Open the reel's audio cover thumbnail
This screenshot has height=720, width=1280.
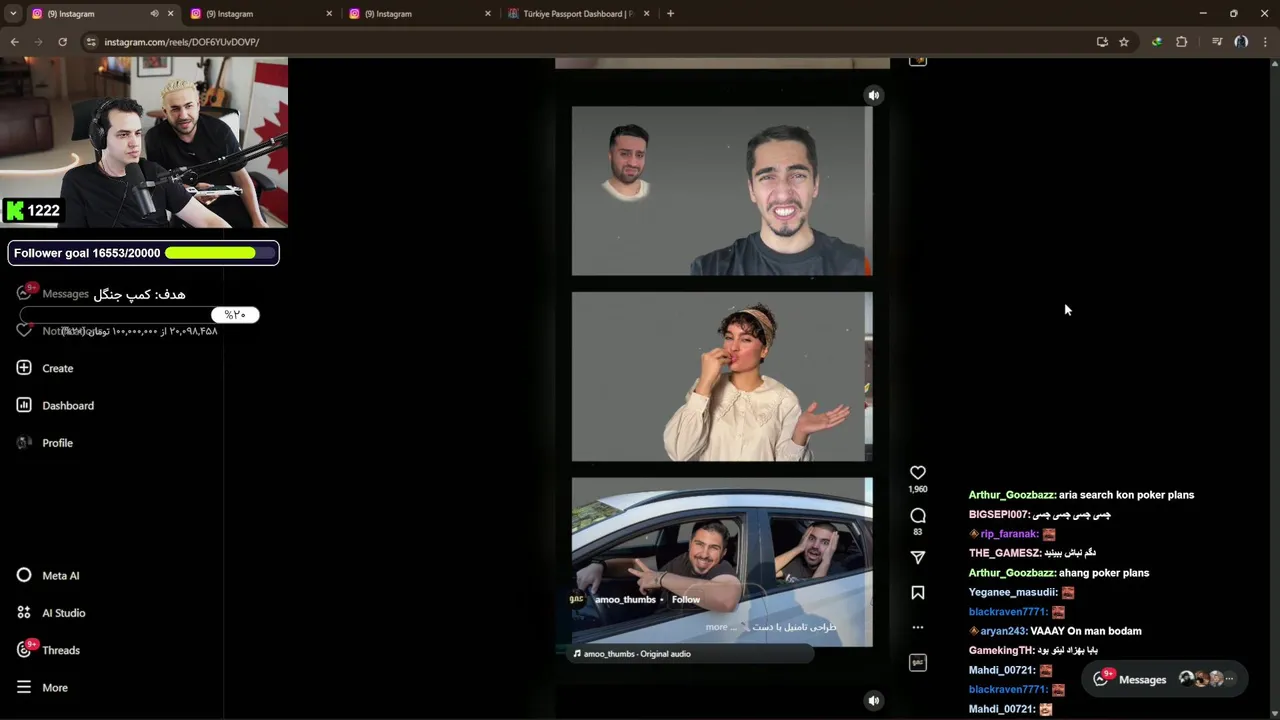(917, 662)
